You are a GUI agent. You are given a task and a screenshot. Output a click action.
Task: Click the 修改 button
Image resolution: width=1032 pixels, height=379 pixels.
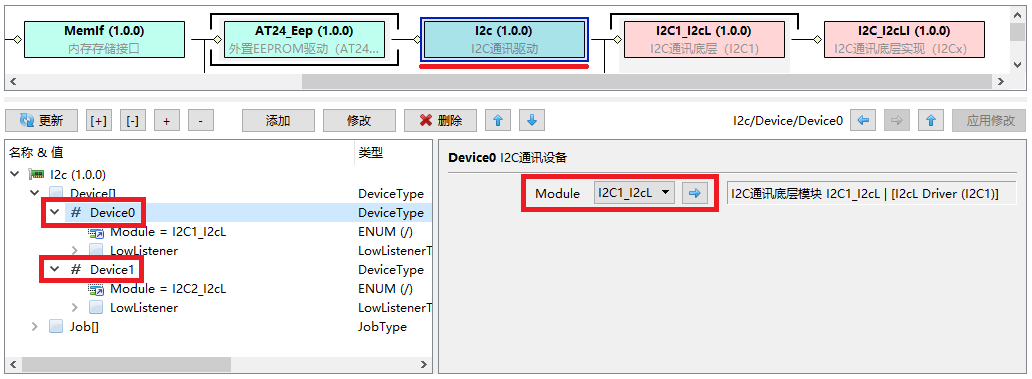click(359, 120)
